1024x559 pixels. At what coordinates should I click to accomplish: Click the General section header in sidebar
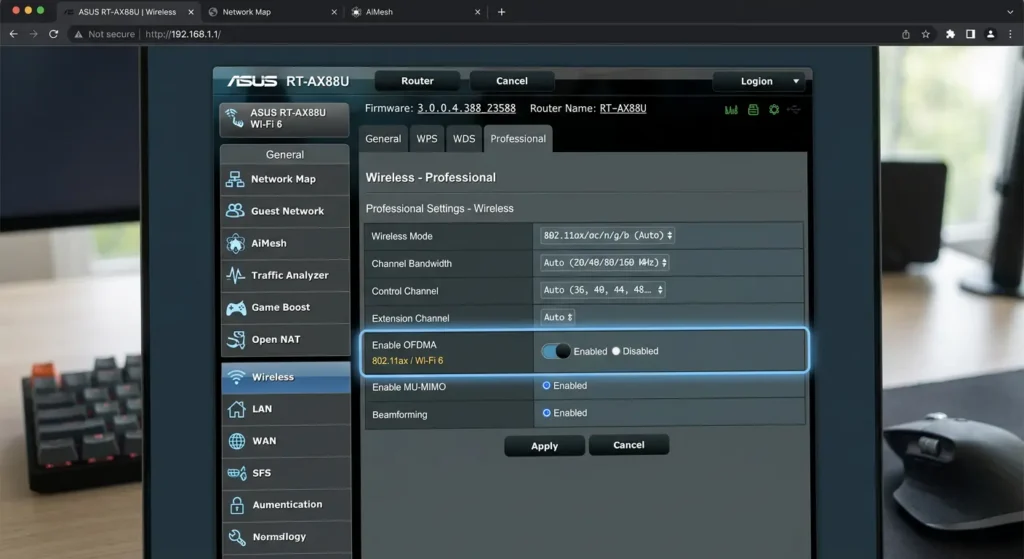(285, 154)
